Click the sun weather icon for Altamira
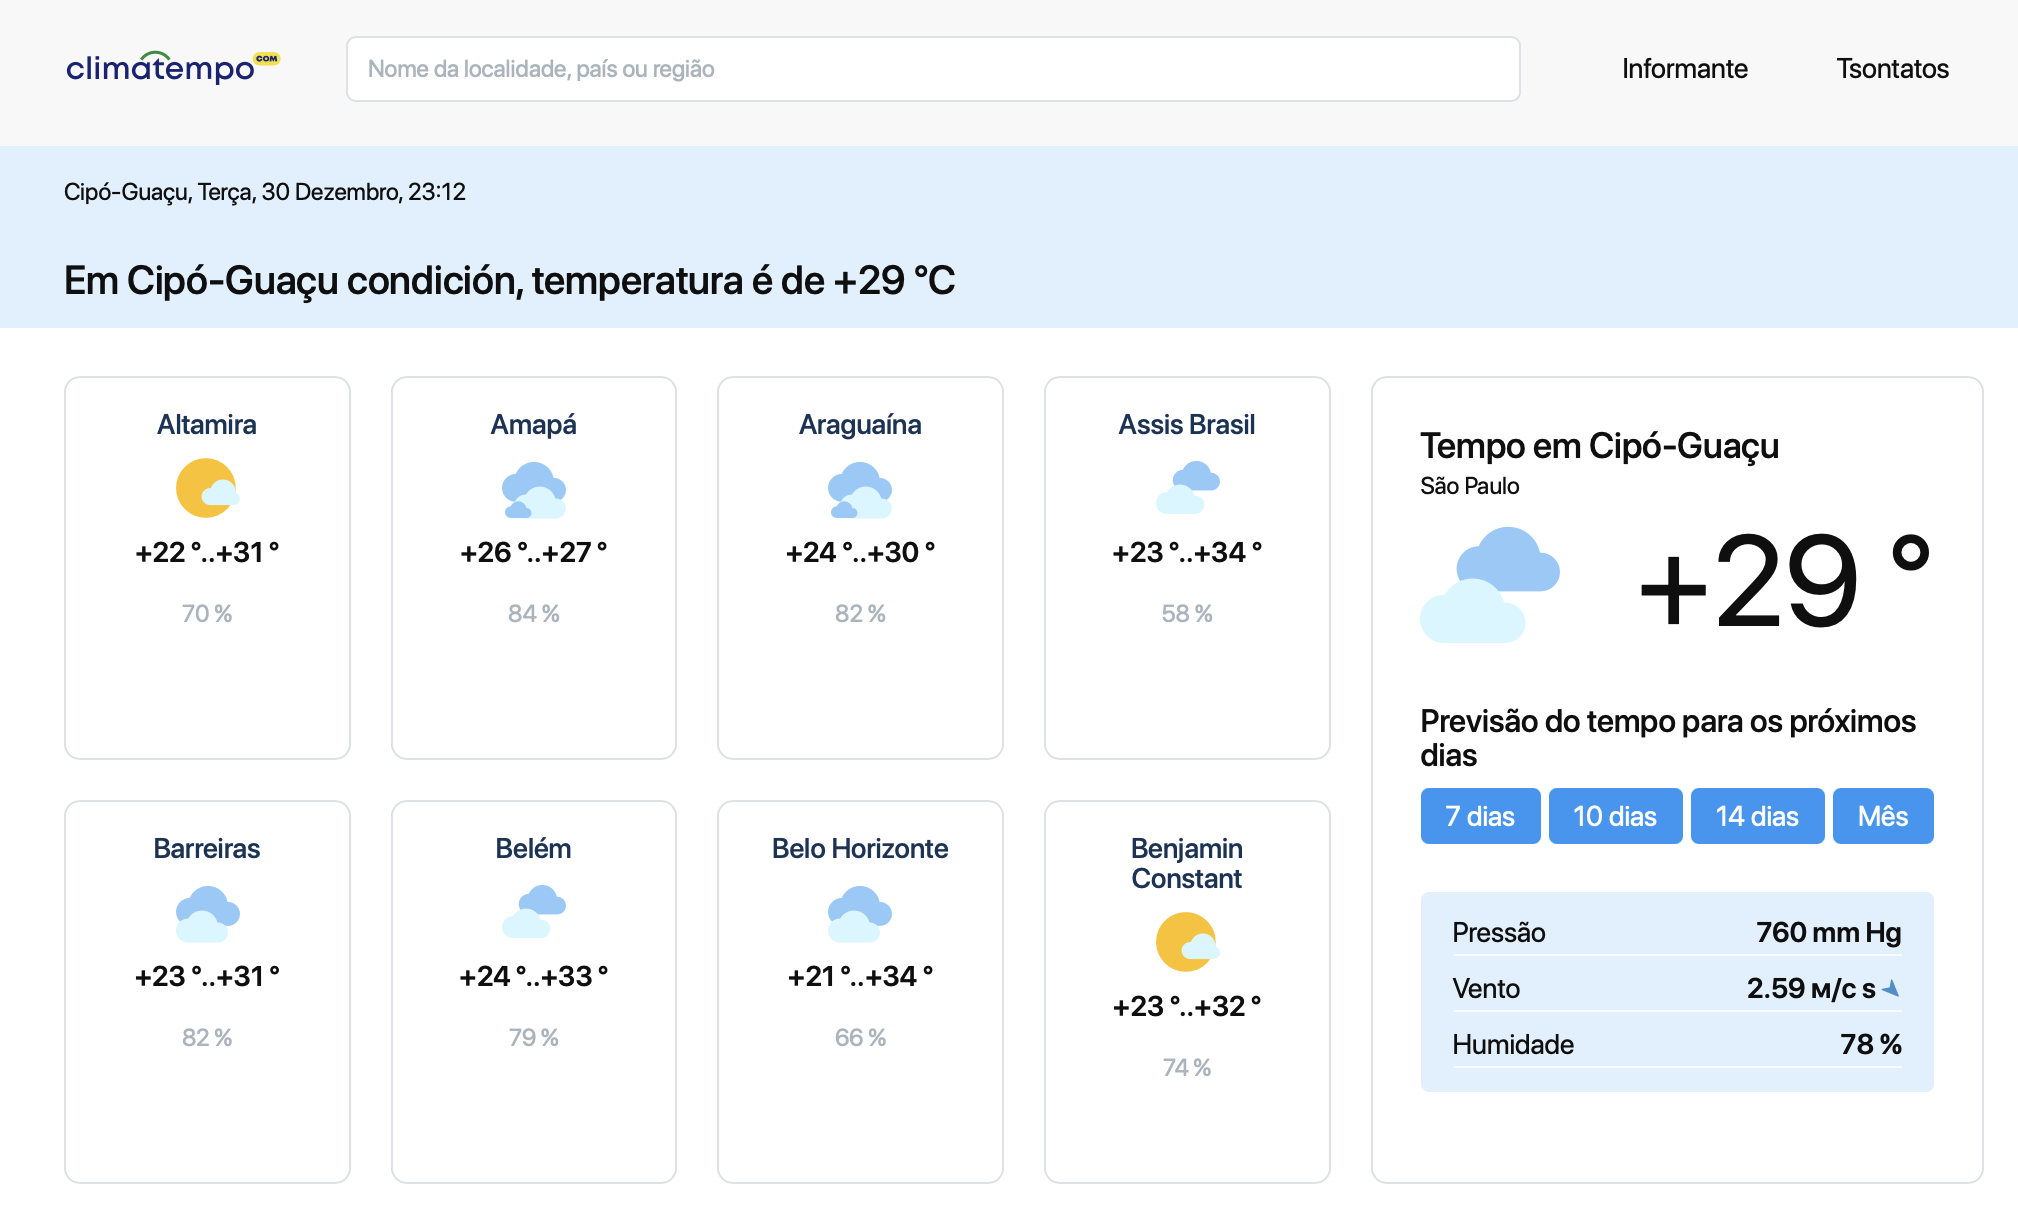This screenshot has height=1220, width=2018. click(206, 488)
